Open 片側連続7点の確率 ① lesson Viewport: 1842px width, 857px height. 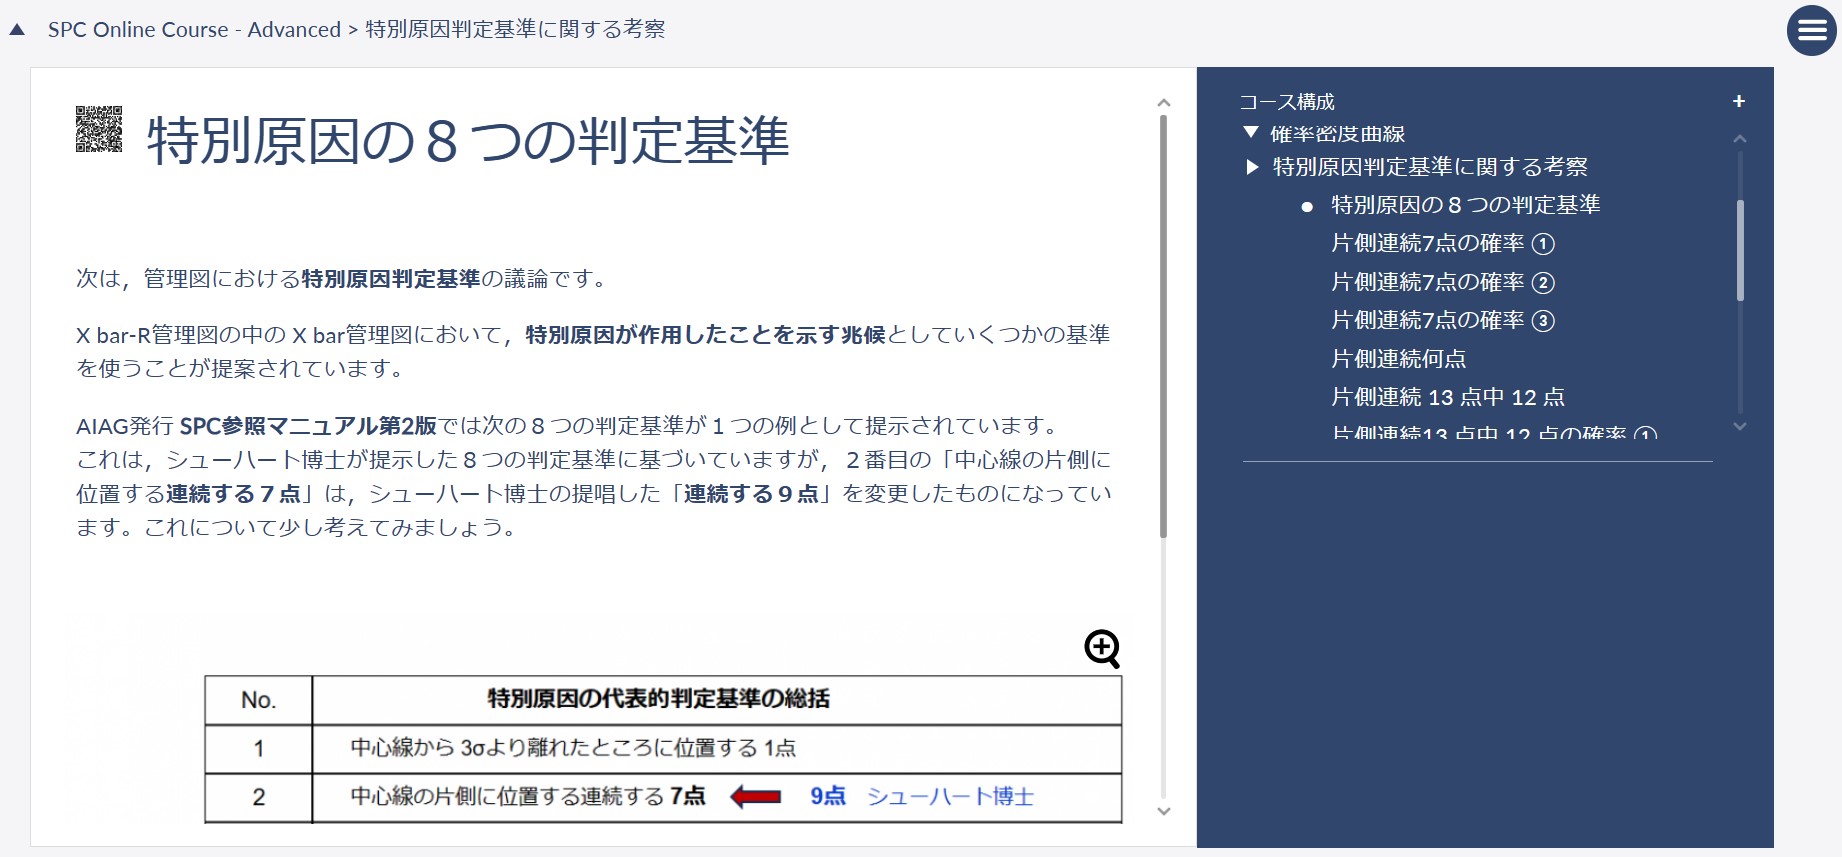[1443, 243]
